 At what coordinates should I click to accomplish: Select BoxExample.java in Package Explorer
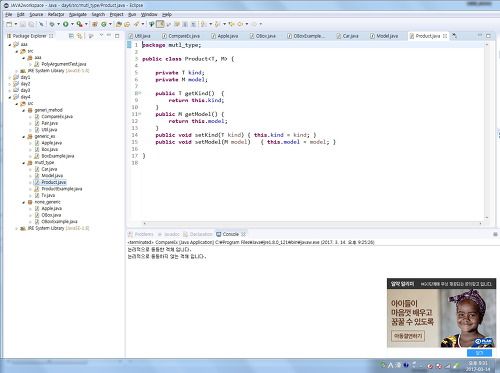(58, 156)
